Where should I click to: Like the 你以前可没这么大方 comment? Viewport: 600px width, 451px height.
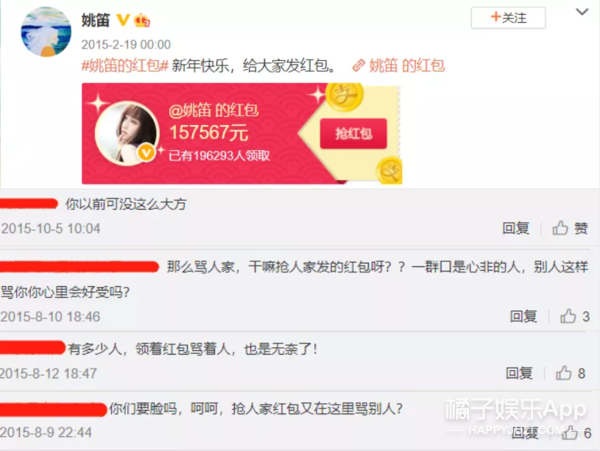click(x=570, y=228)
